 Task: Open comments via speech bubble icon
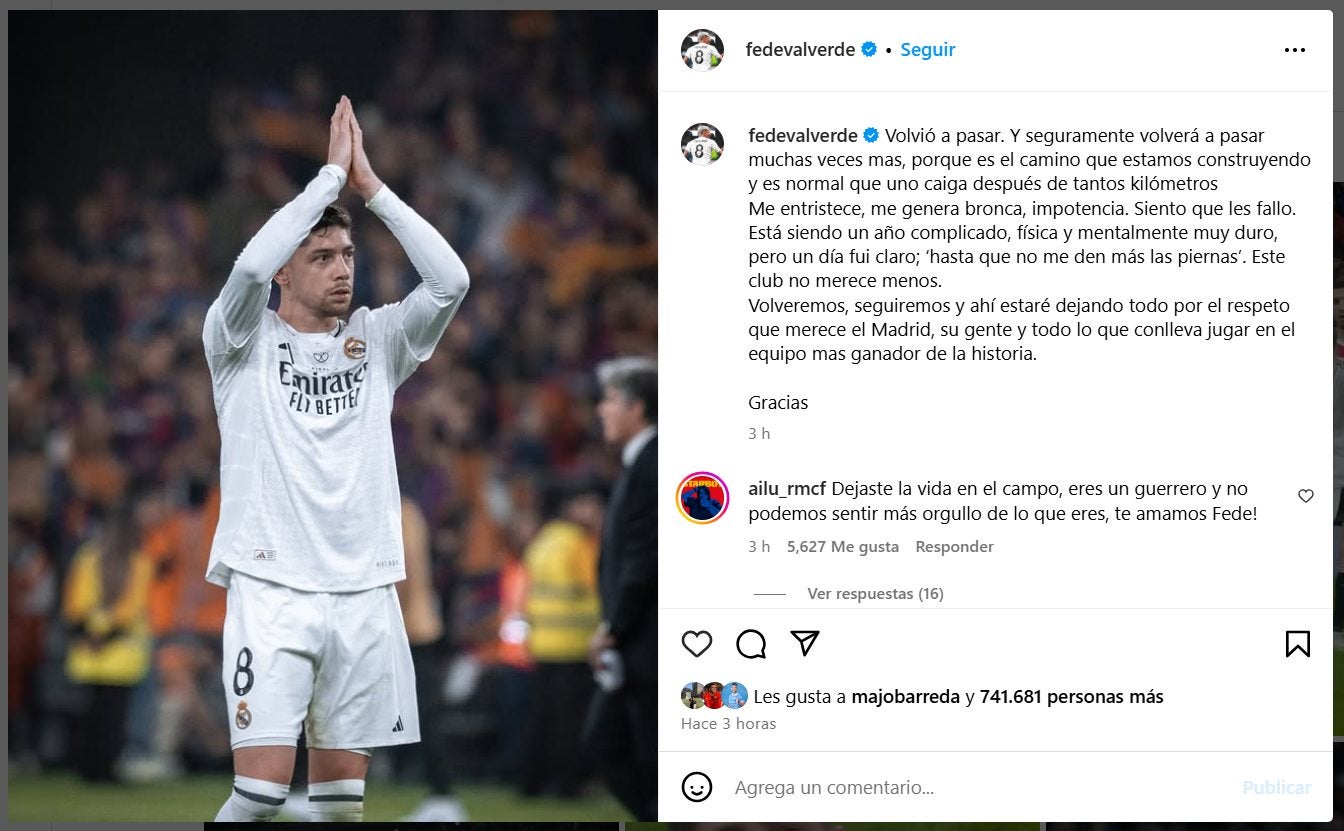pyautogui.click(x=751, y=644)
